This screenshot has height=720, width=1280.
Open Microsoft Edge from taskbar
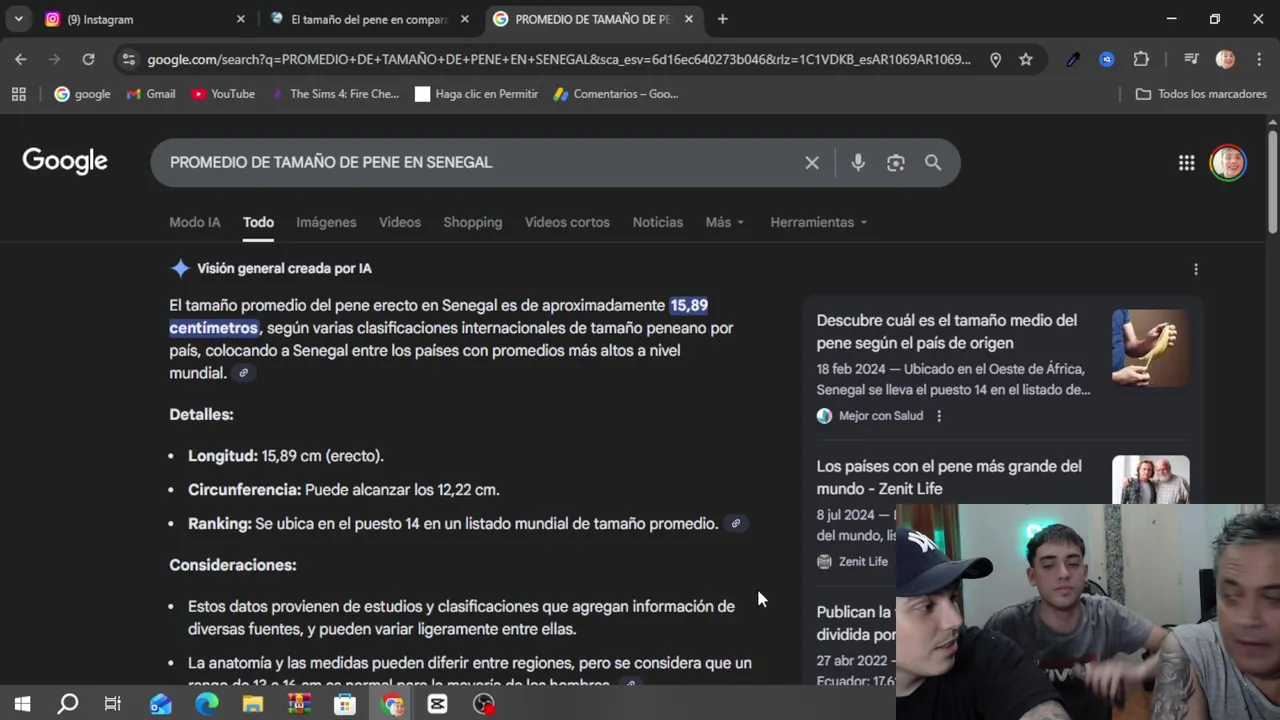207,704
